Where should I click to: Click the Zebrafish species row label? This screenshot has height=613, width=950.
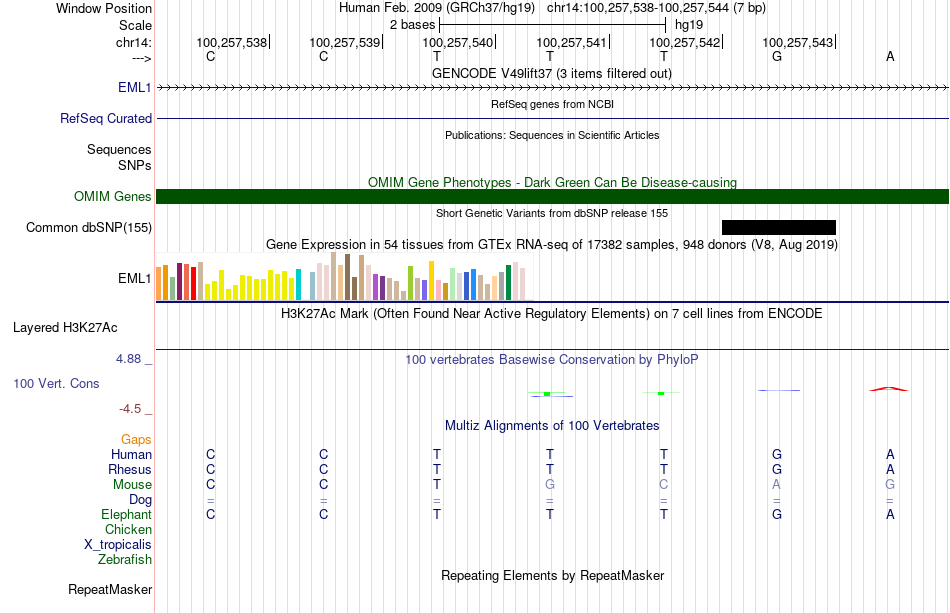tap(125, 559)
